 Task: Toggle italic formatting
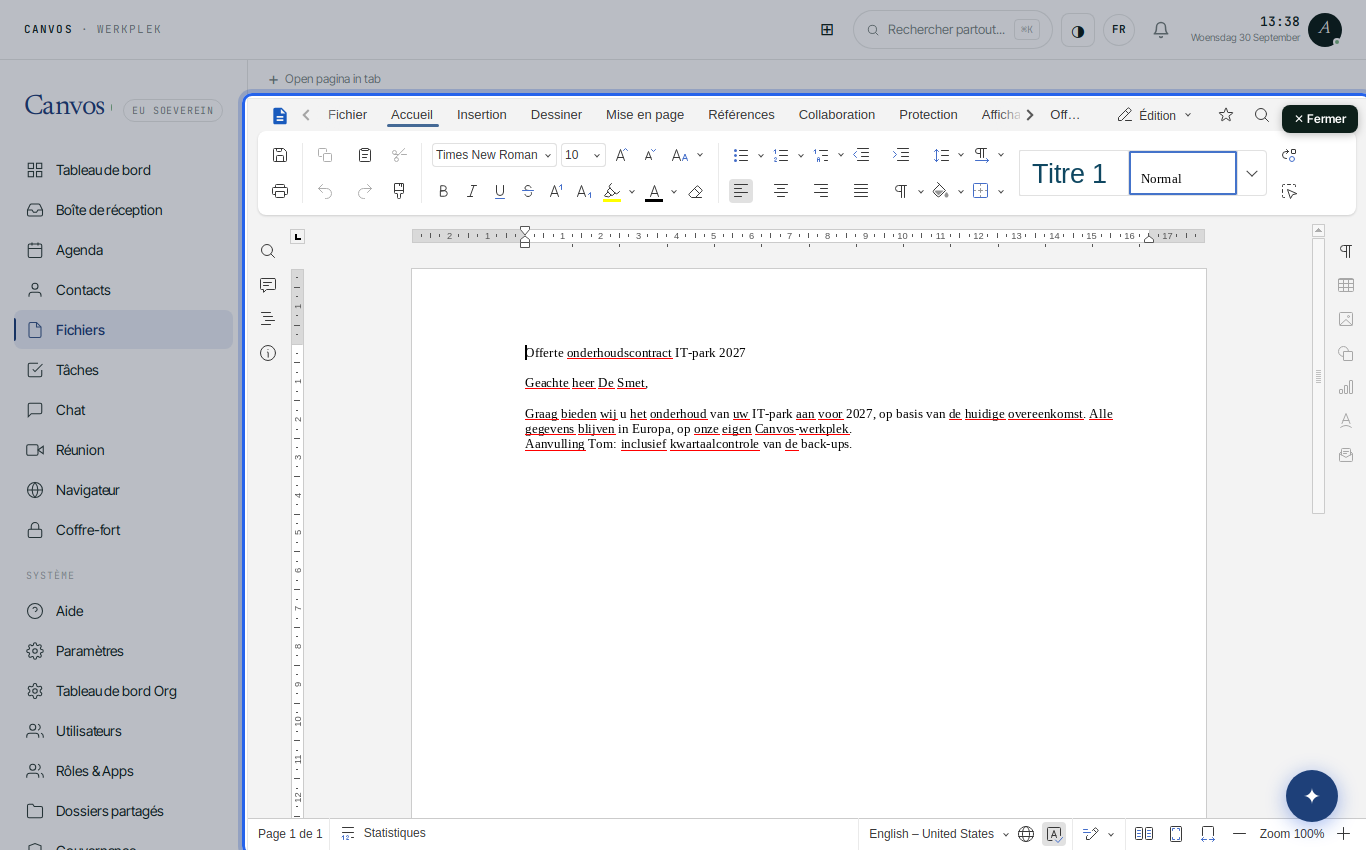click(472, 191)
